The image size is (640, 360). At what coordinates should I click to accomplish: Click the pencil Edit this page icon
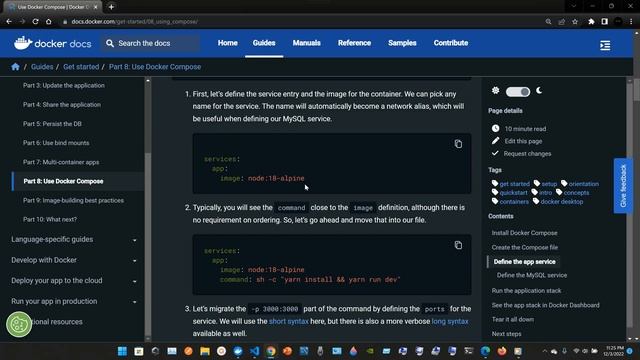[x=496, y=141]
